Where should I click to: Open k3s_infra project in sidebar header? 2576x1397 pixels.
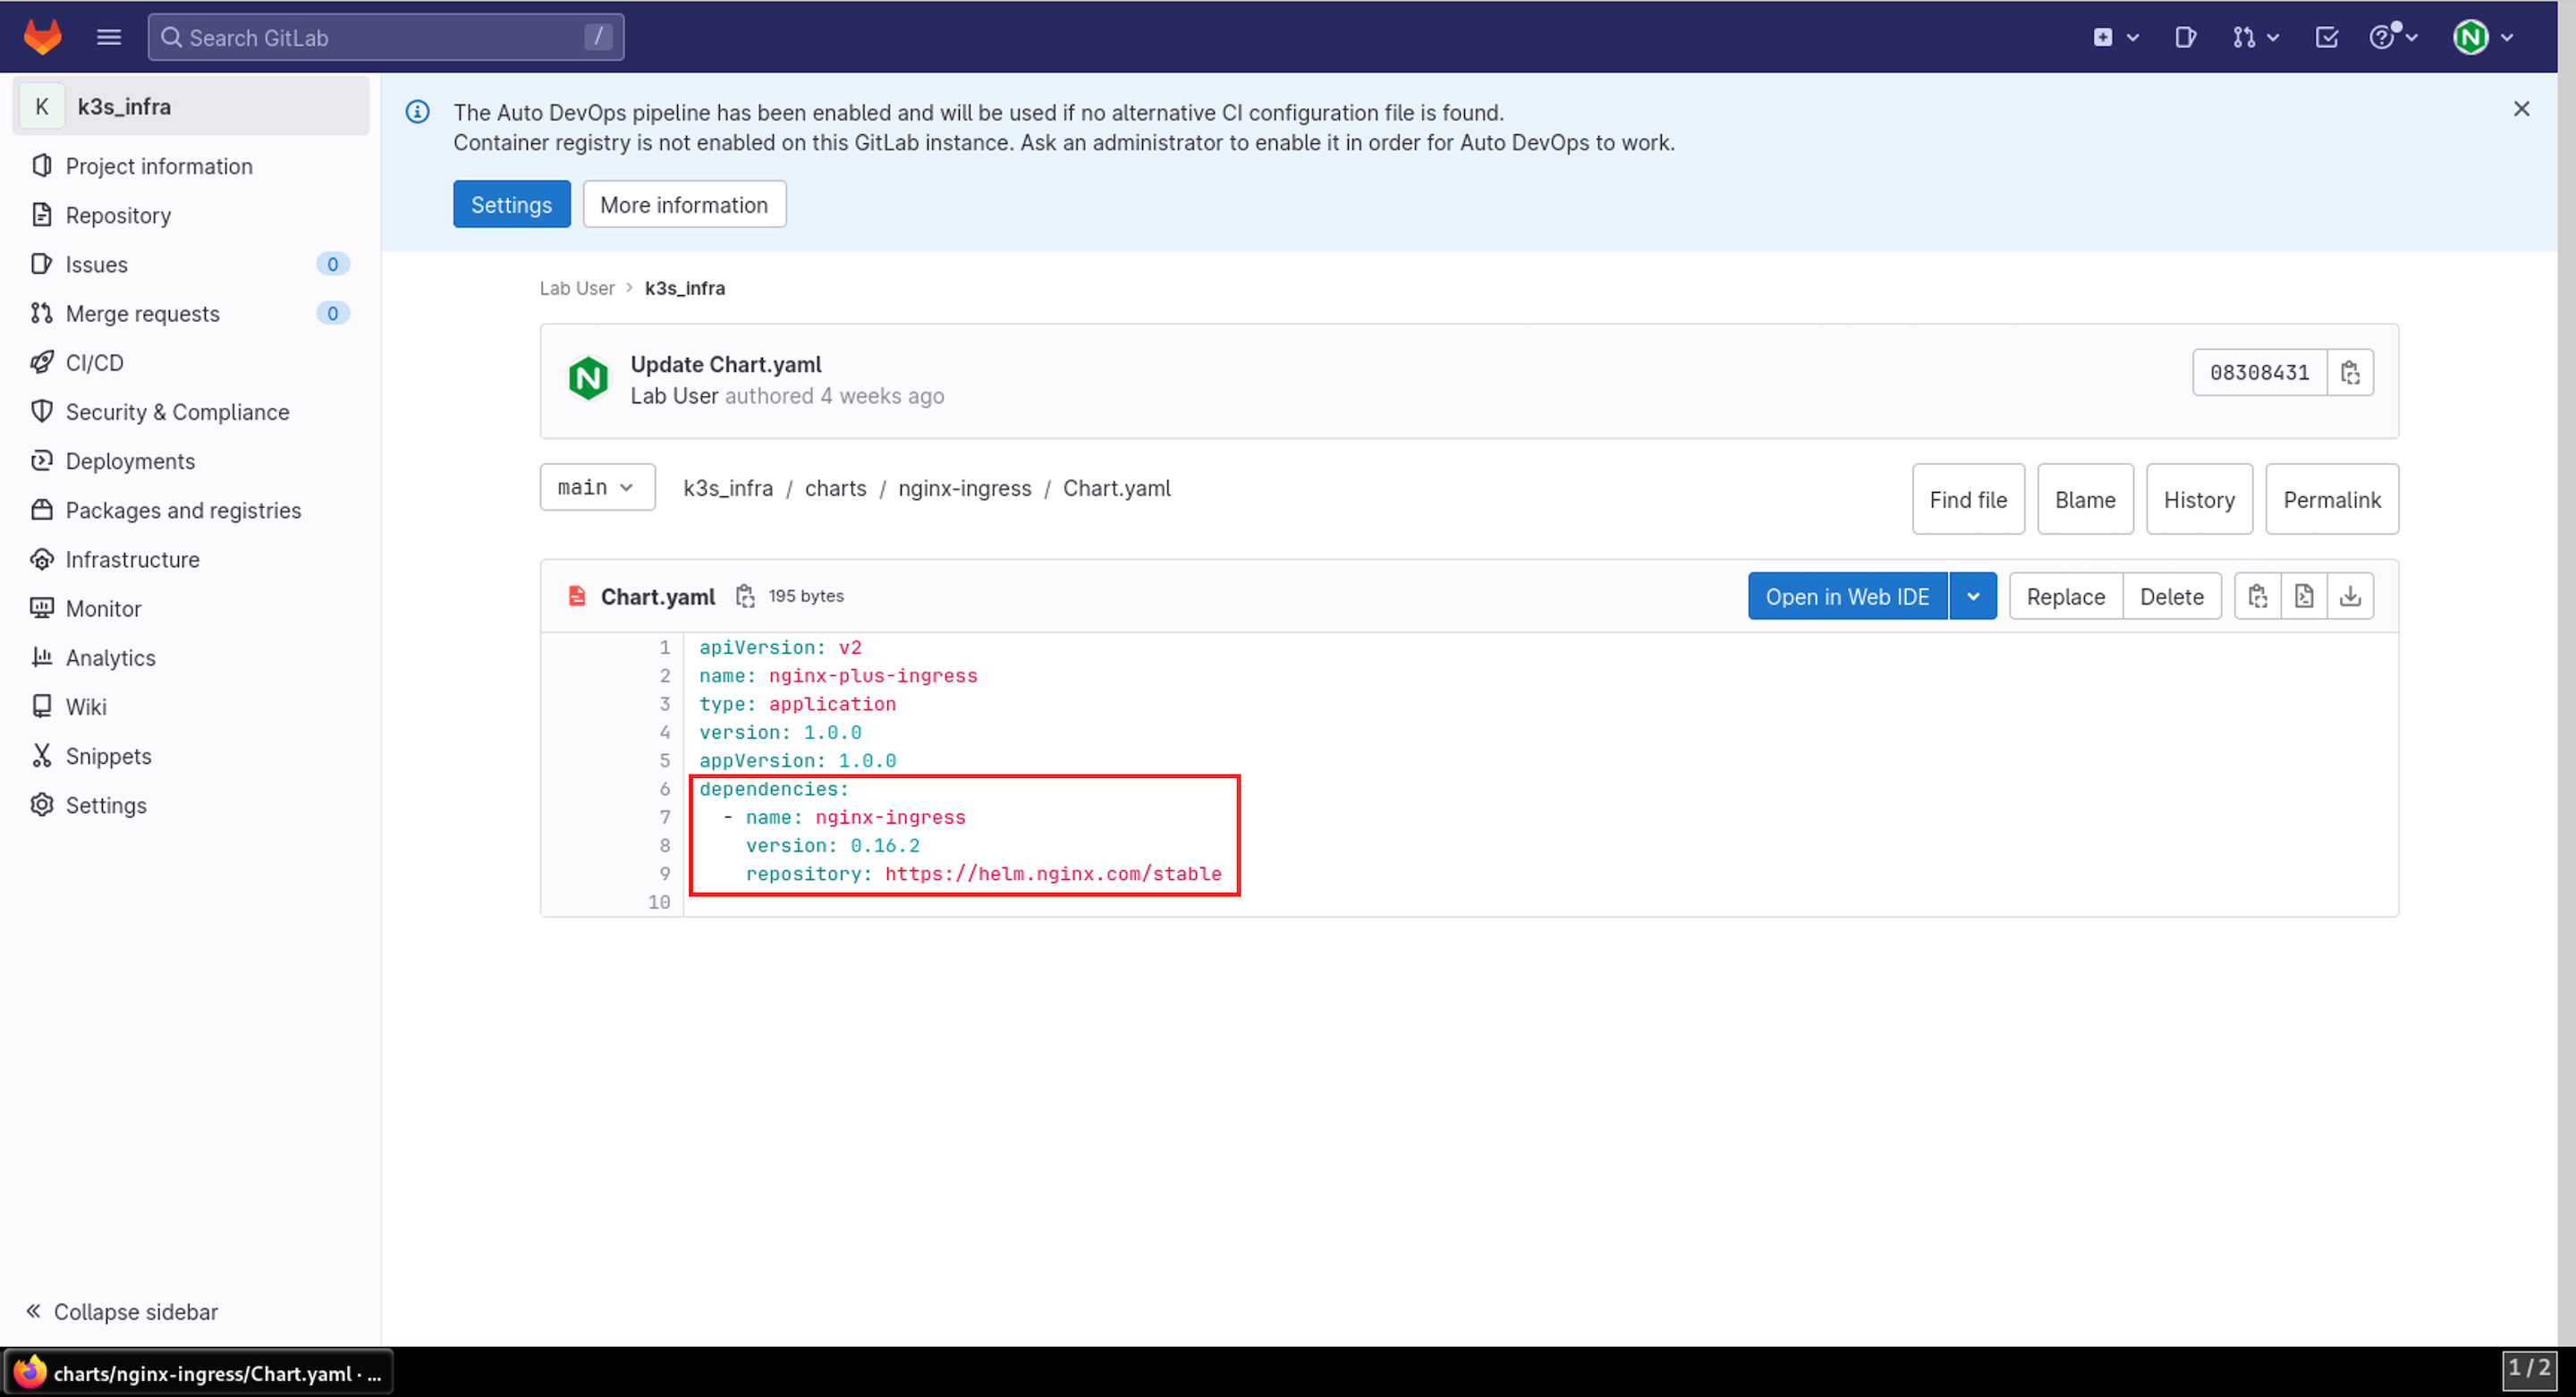[x=191, y=106]
